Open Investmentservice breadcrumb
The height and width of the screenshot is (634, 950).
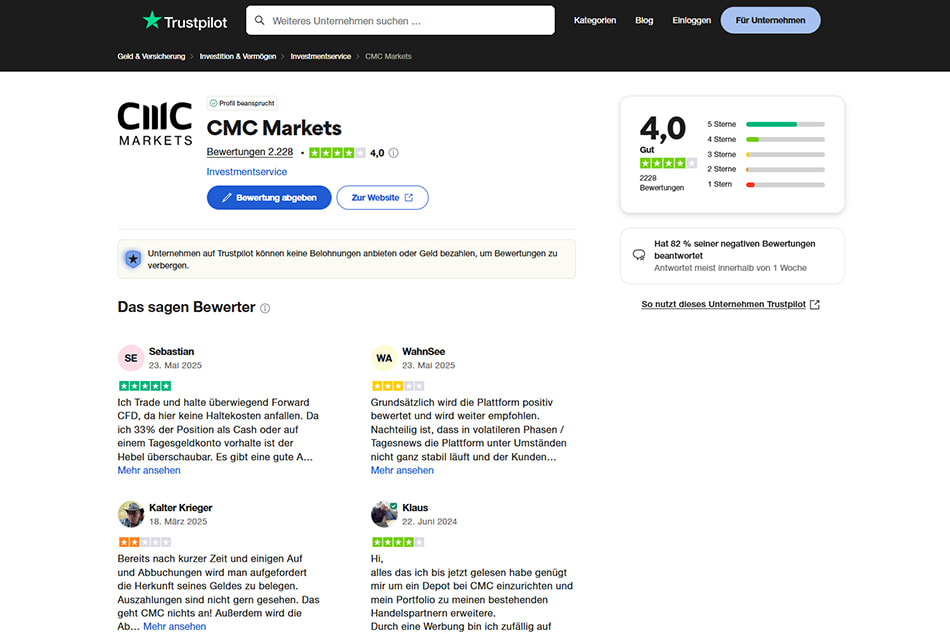(x=321, y=56)
